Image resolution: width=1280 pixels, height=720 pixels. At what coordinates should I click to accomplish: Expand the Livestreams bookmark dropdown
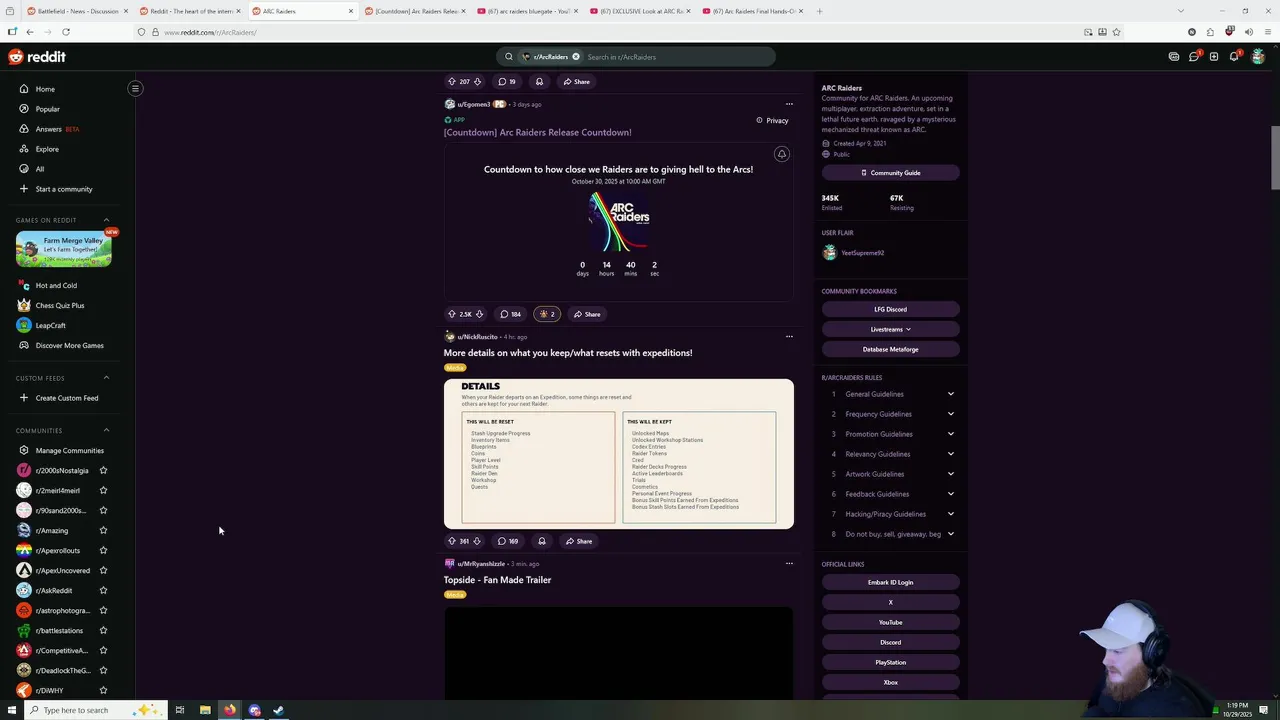point(890,329)
